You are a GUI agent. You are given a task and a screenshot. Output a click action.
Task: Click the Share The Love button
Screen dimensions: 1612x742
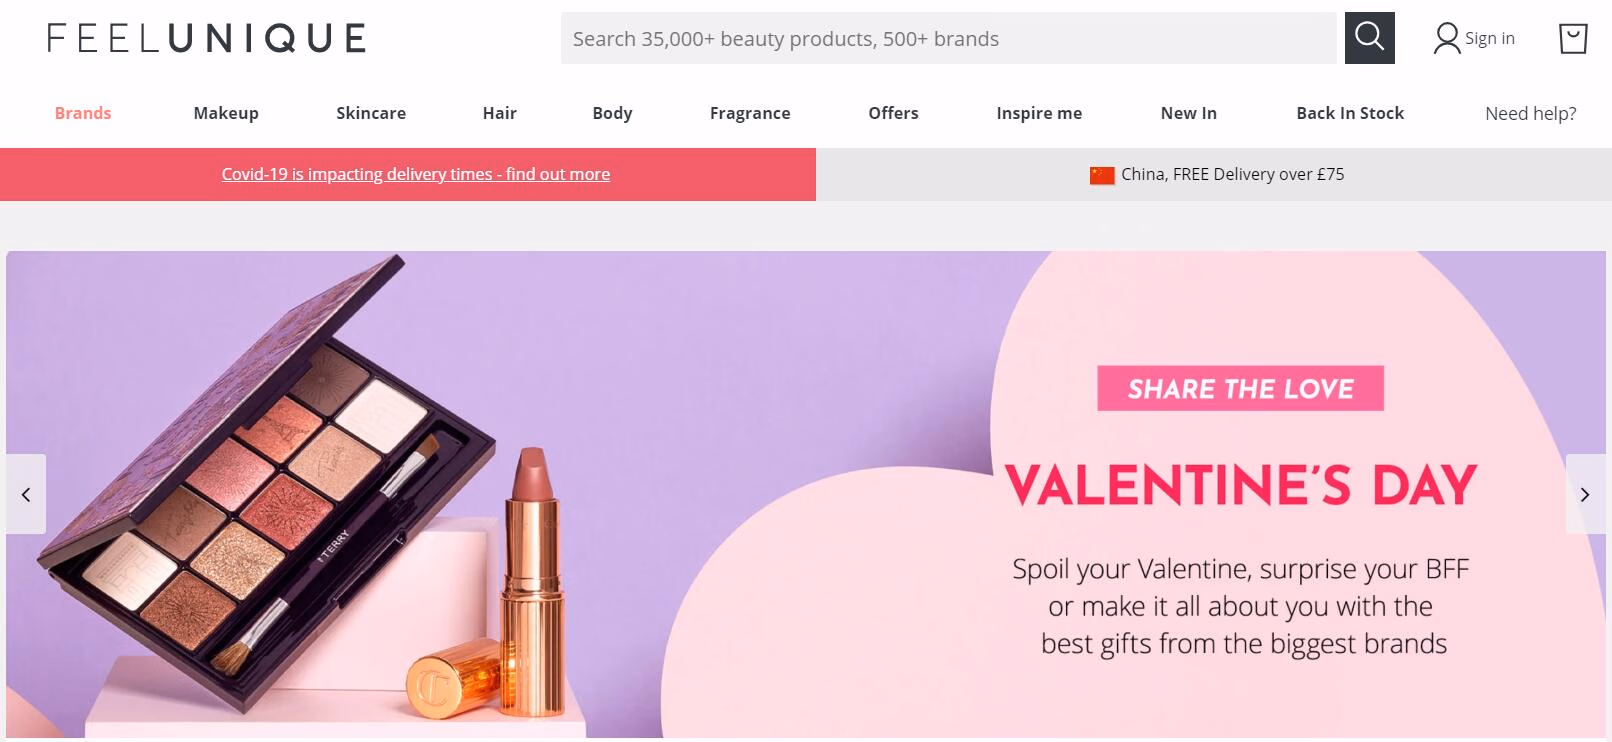[x=1240, y=388]
